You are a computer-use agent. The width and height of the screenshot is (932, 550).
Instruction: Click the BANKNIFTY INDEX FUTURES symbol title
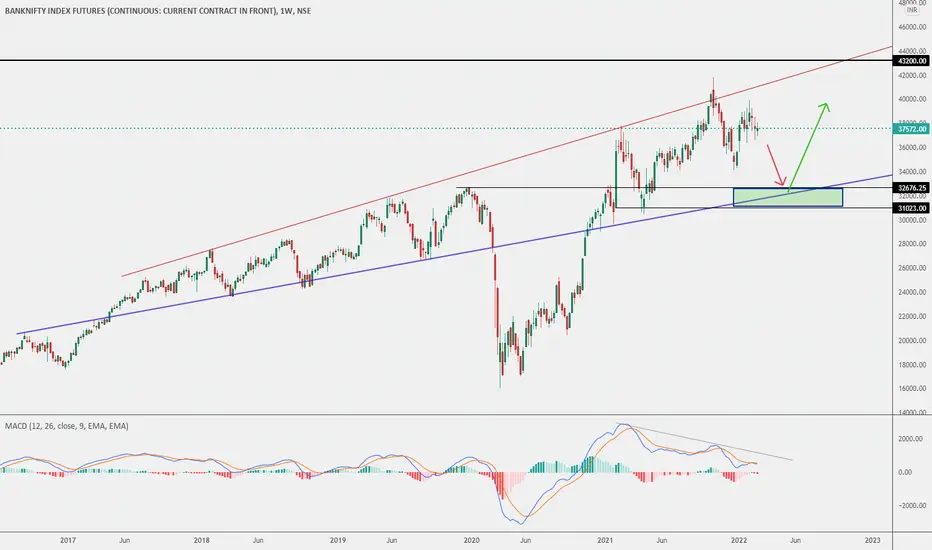click(158, 11)
